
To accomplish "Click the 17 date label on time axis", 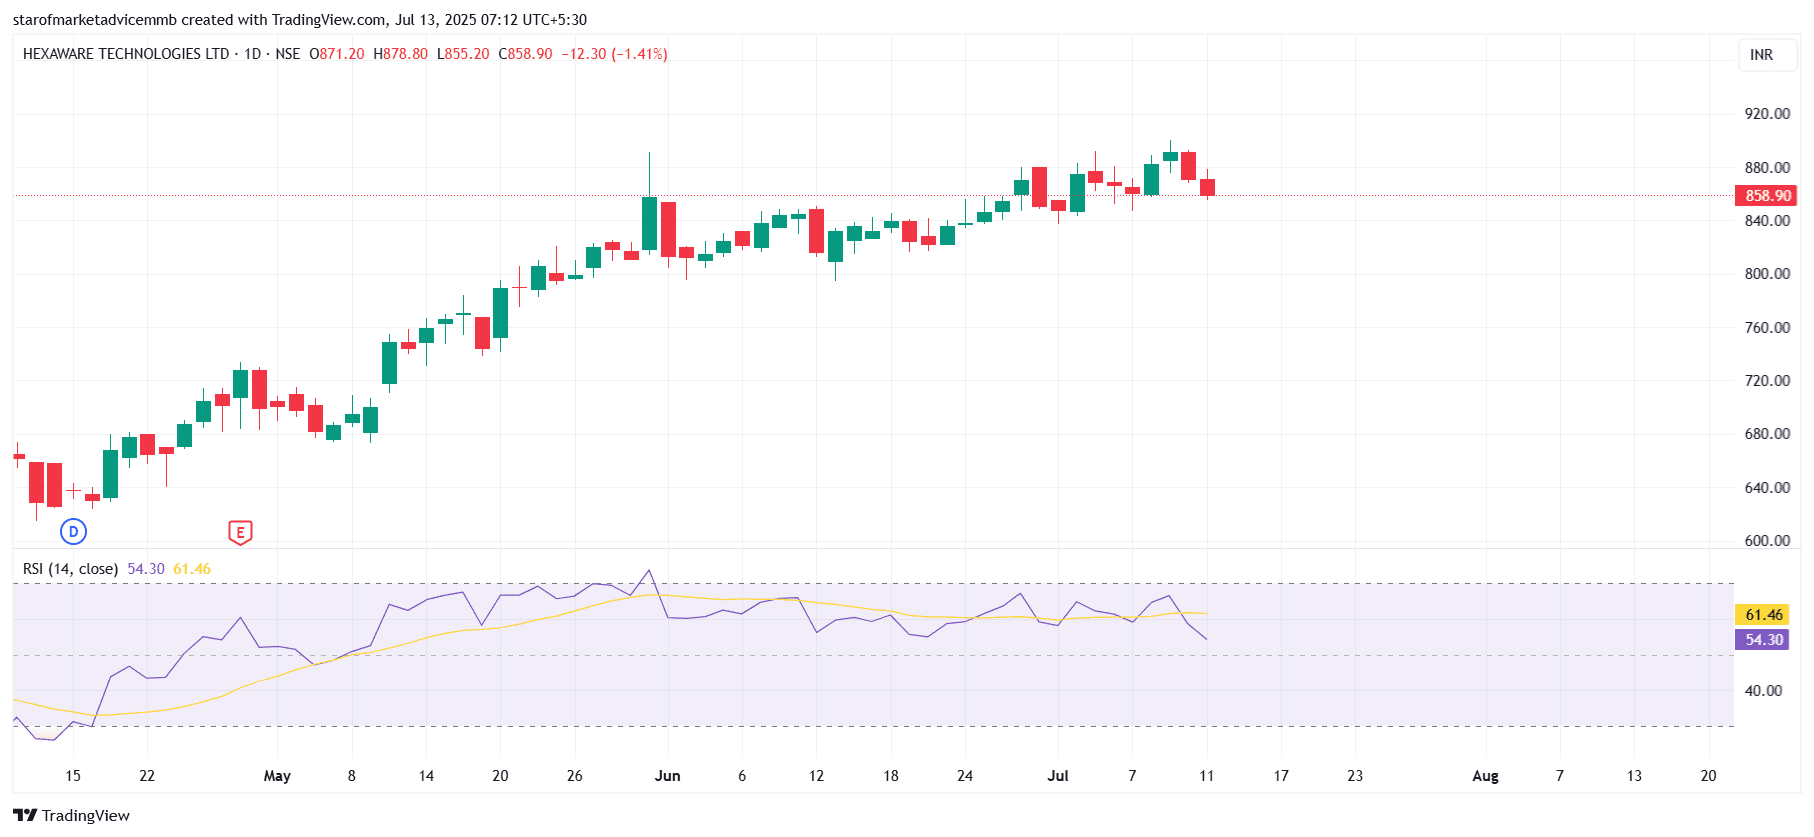I will pyautogui.click(x=1281, y=776).
